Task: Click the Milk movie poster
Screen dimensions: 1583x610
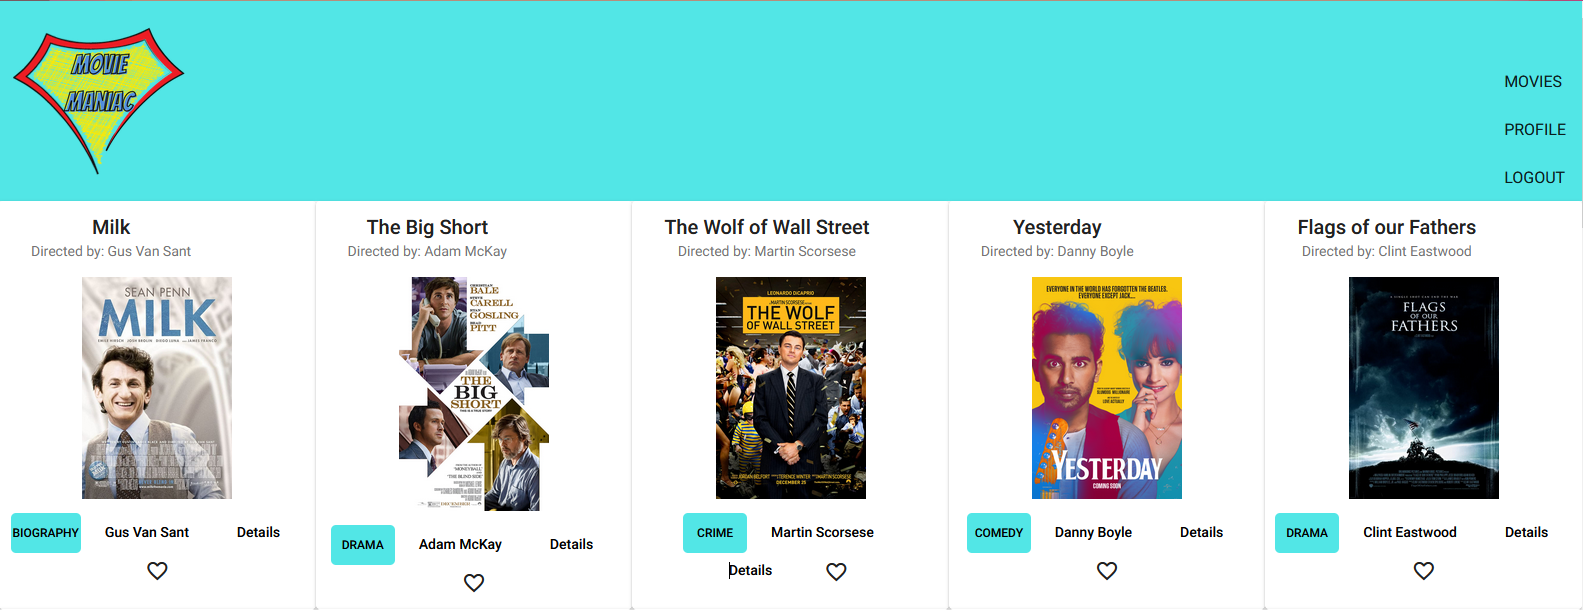Action: coord(157,388)
